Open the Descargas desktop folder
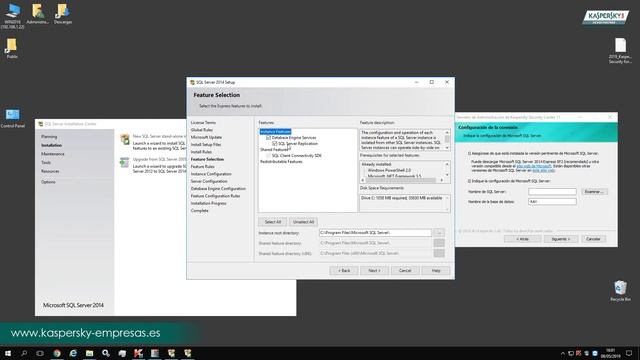 click(x=63, y=14)
